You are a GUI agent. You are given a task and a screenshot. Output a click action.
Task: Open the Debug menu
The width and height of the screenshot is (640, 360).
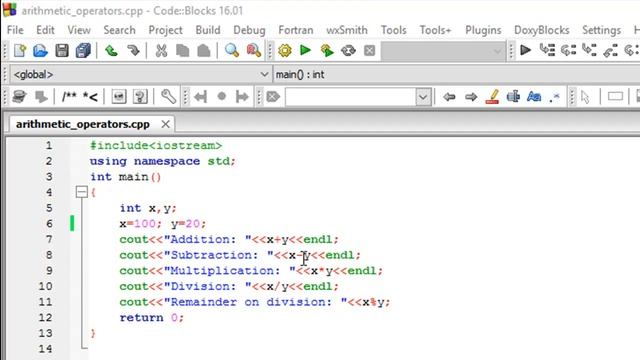[x=249, y=30]
